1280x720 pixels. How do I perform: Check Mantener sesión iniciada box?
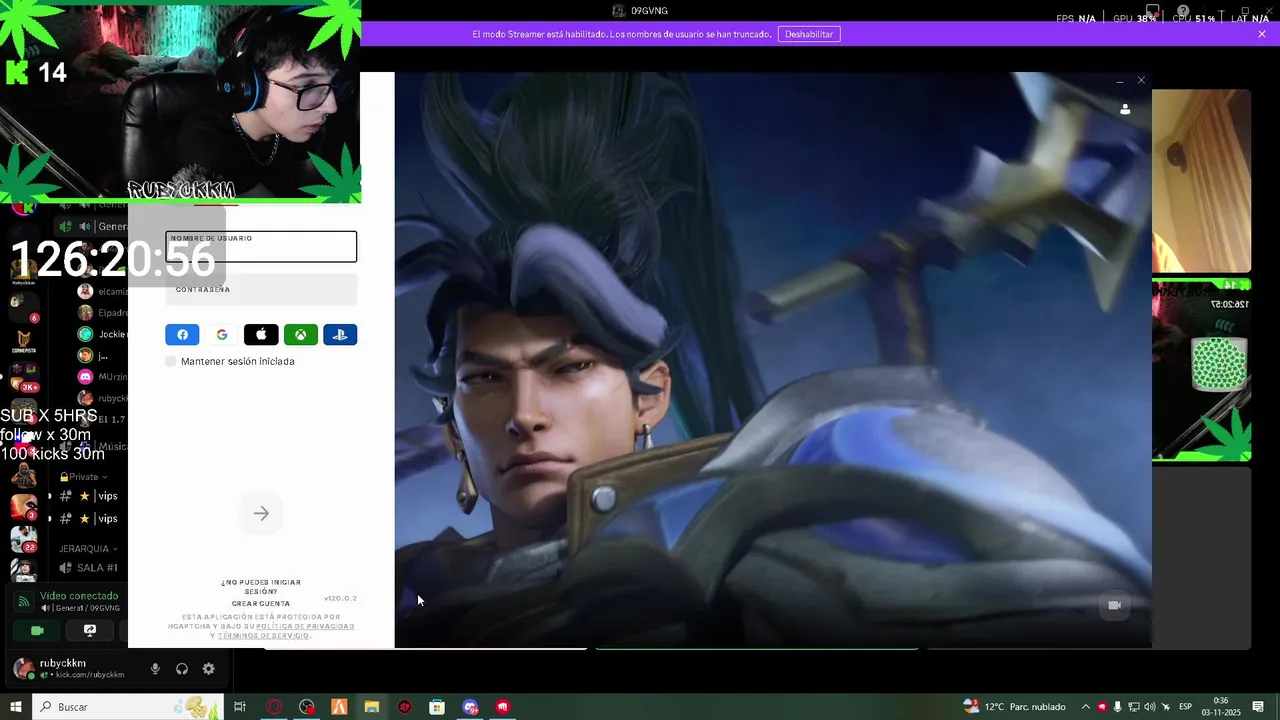171,361
